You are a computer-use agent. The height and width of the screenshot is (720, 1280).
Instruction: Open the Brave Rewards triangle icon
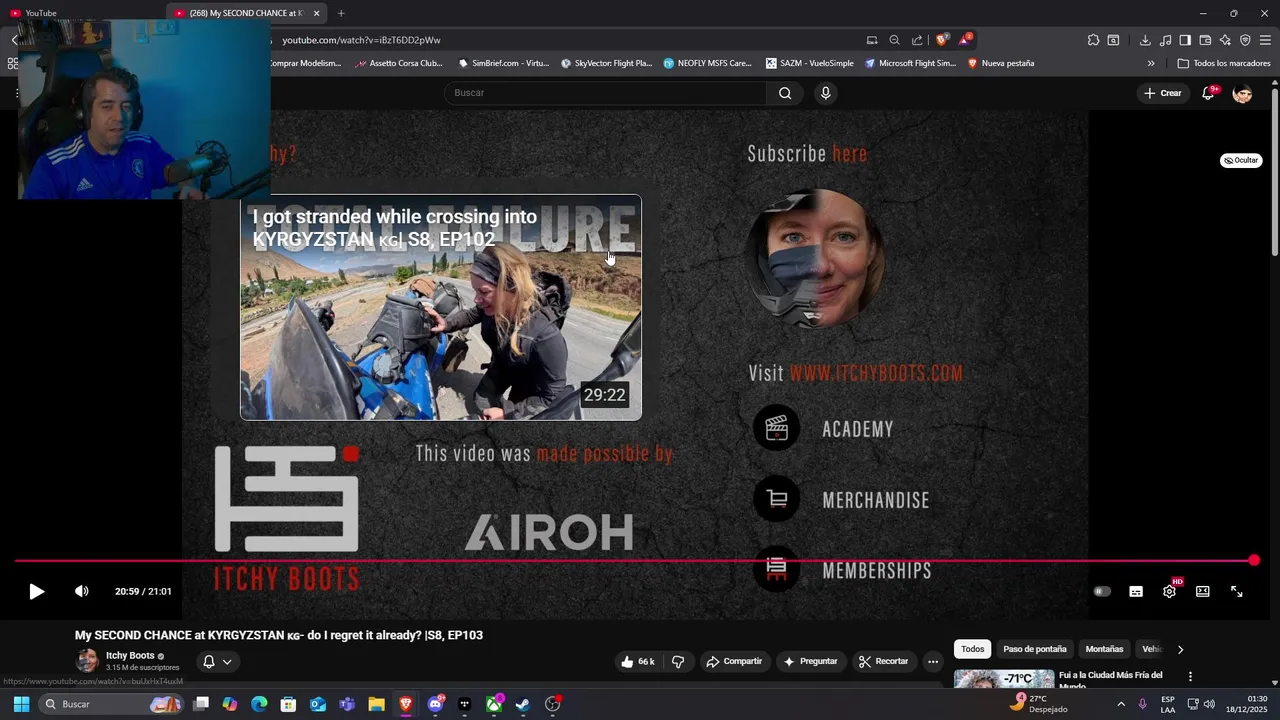click(x=965, y=40)
